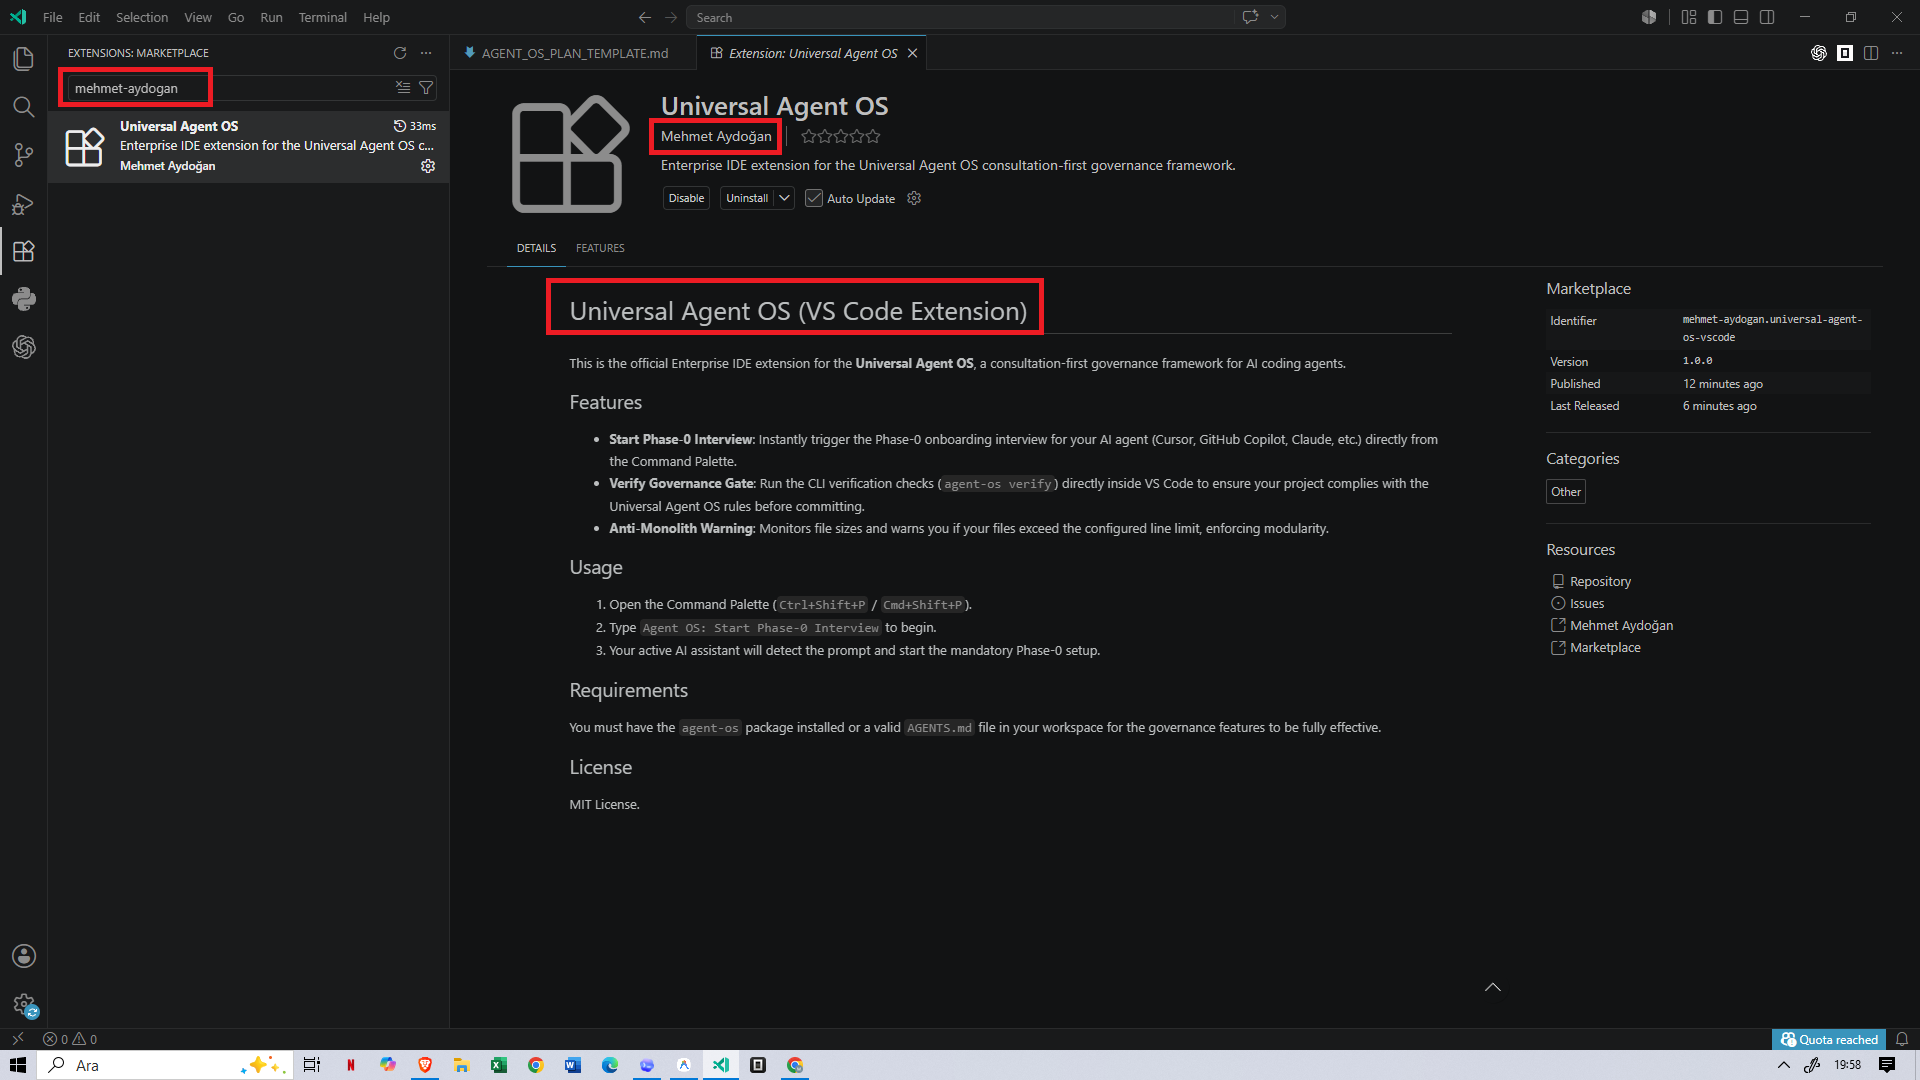
Task: Open the AGENT_OS_PLAN_TEMPLATE.md editor tab
Action: 574,53
